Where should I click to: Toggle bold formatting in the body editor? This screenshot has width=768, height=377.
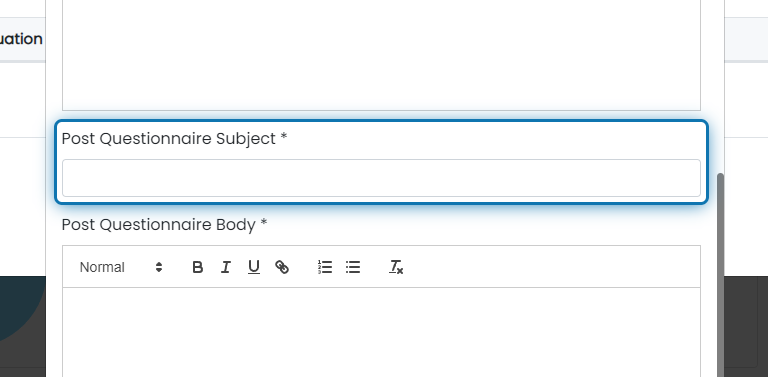[x=197, y=267]
